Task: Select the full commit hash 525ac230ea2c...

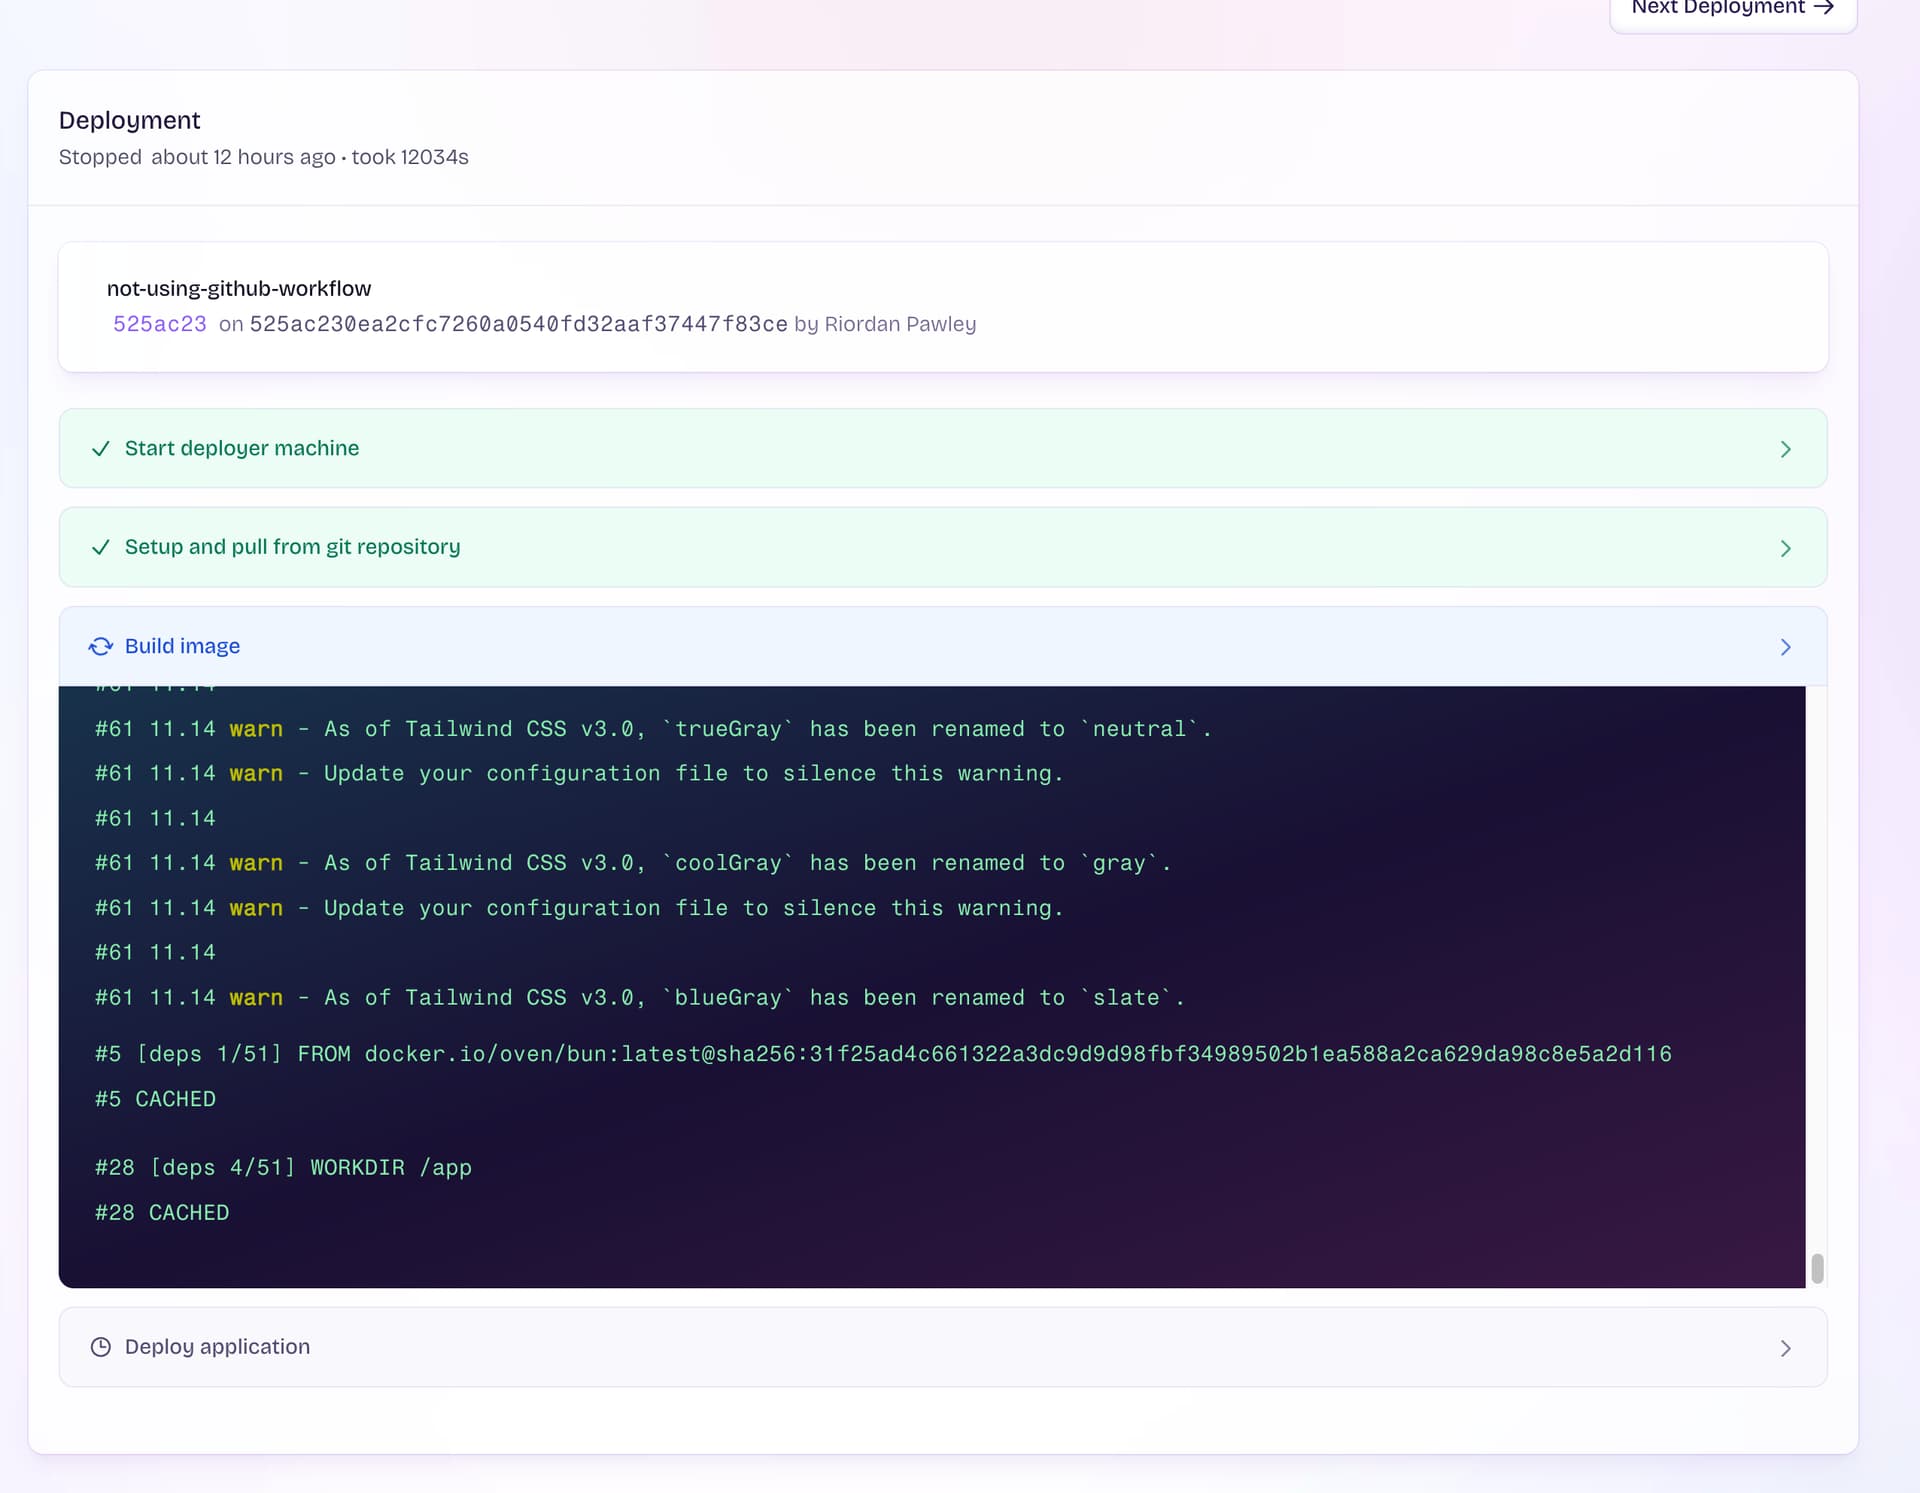Action: pyautogui.click(x=518, y=324)
